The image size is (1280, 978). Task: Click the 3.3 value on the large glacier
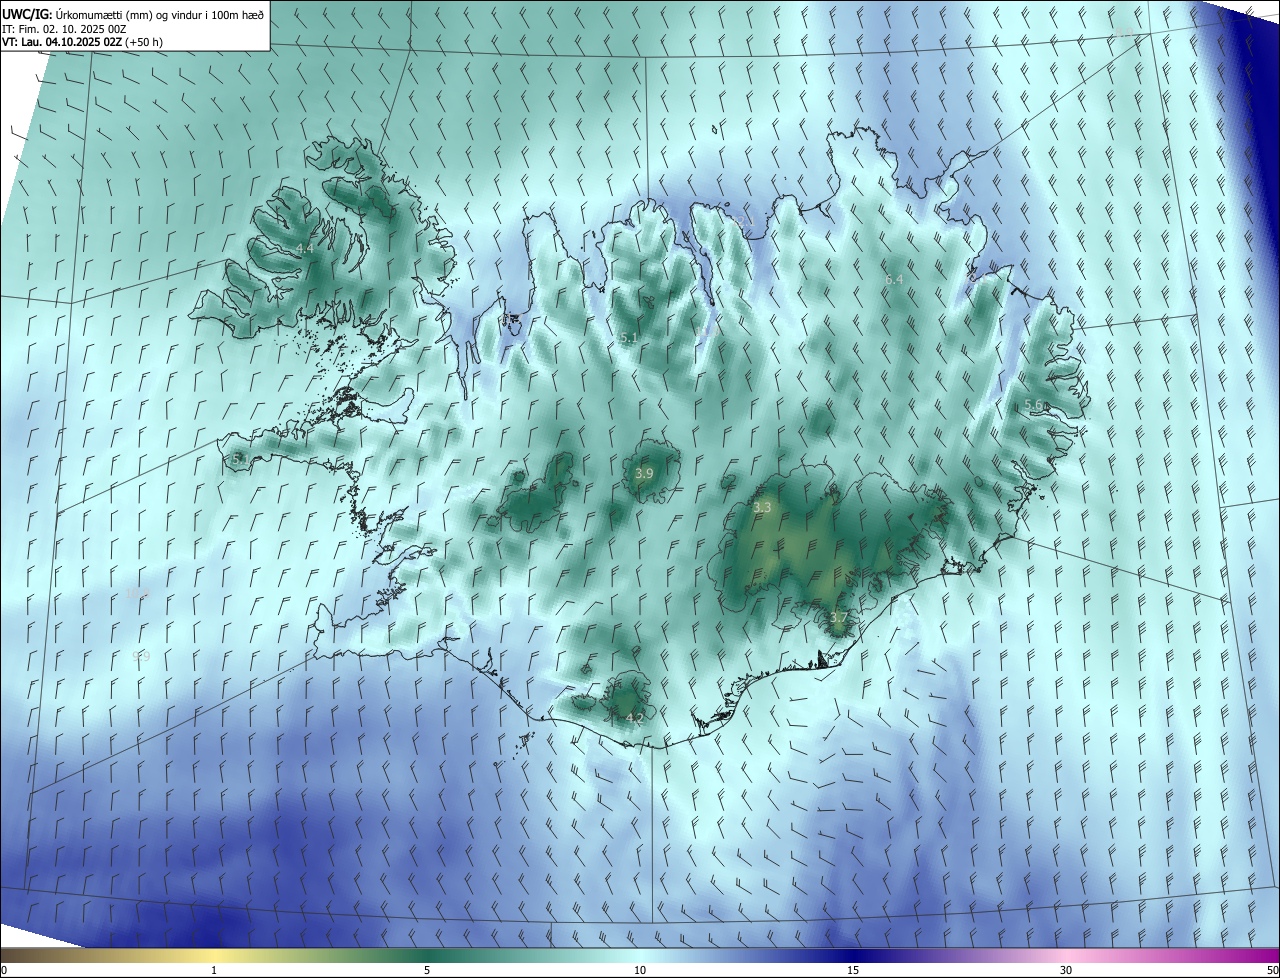(762, 508)
